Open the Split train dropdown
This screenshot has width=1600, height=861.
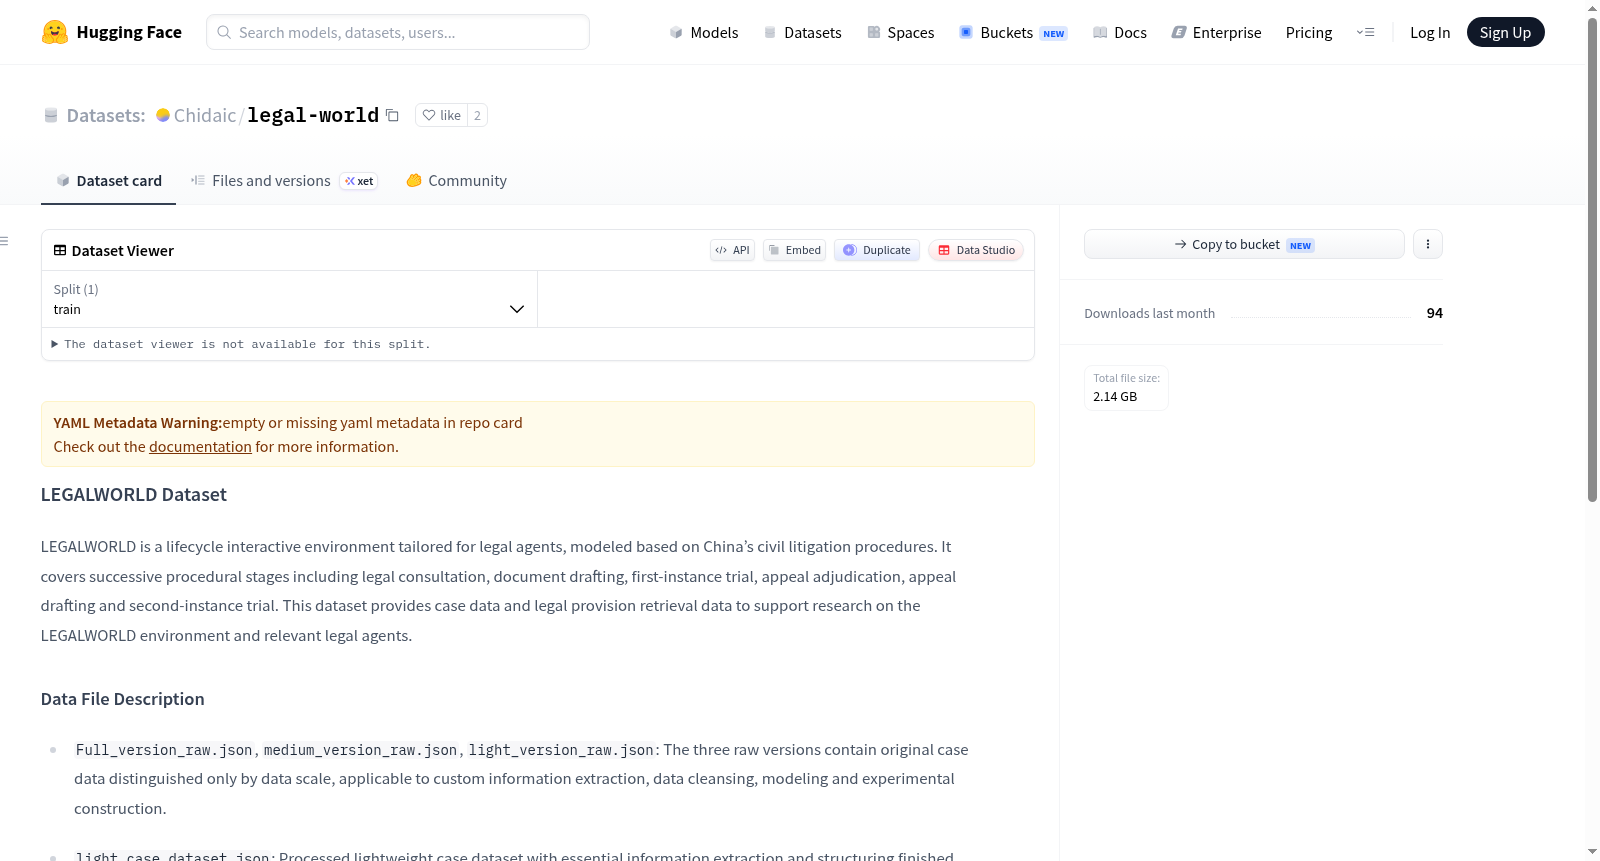pos(289,299)
